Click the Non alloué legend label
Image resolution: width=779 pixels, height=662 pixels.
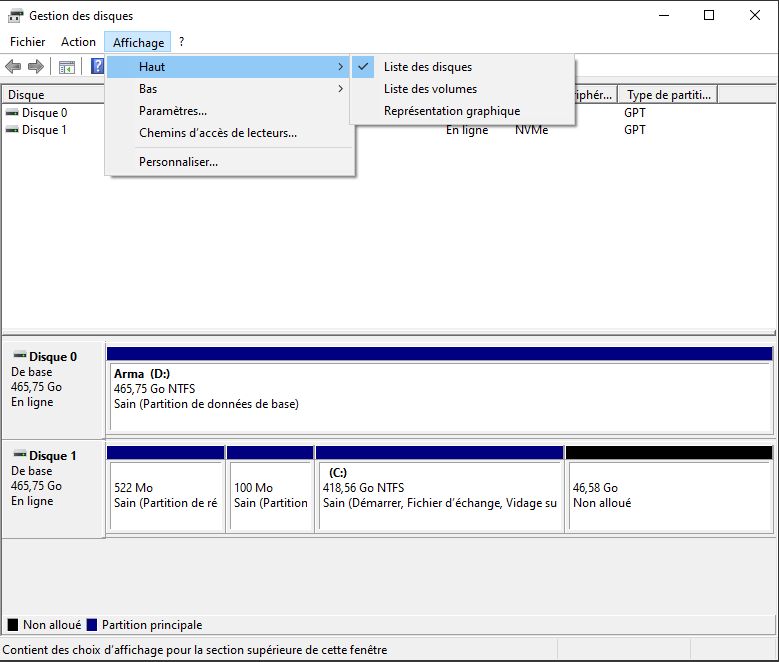point(52,625)
